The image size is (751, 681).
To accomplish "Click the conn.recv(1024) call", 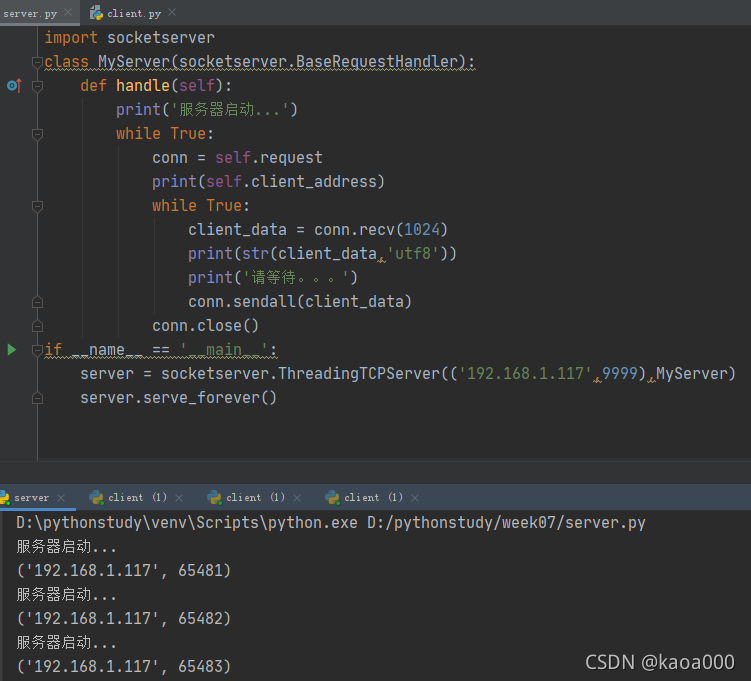I will 381,229.
